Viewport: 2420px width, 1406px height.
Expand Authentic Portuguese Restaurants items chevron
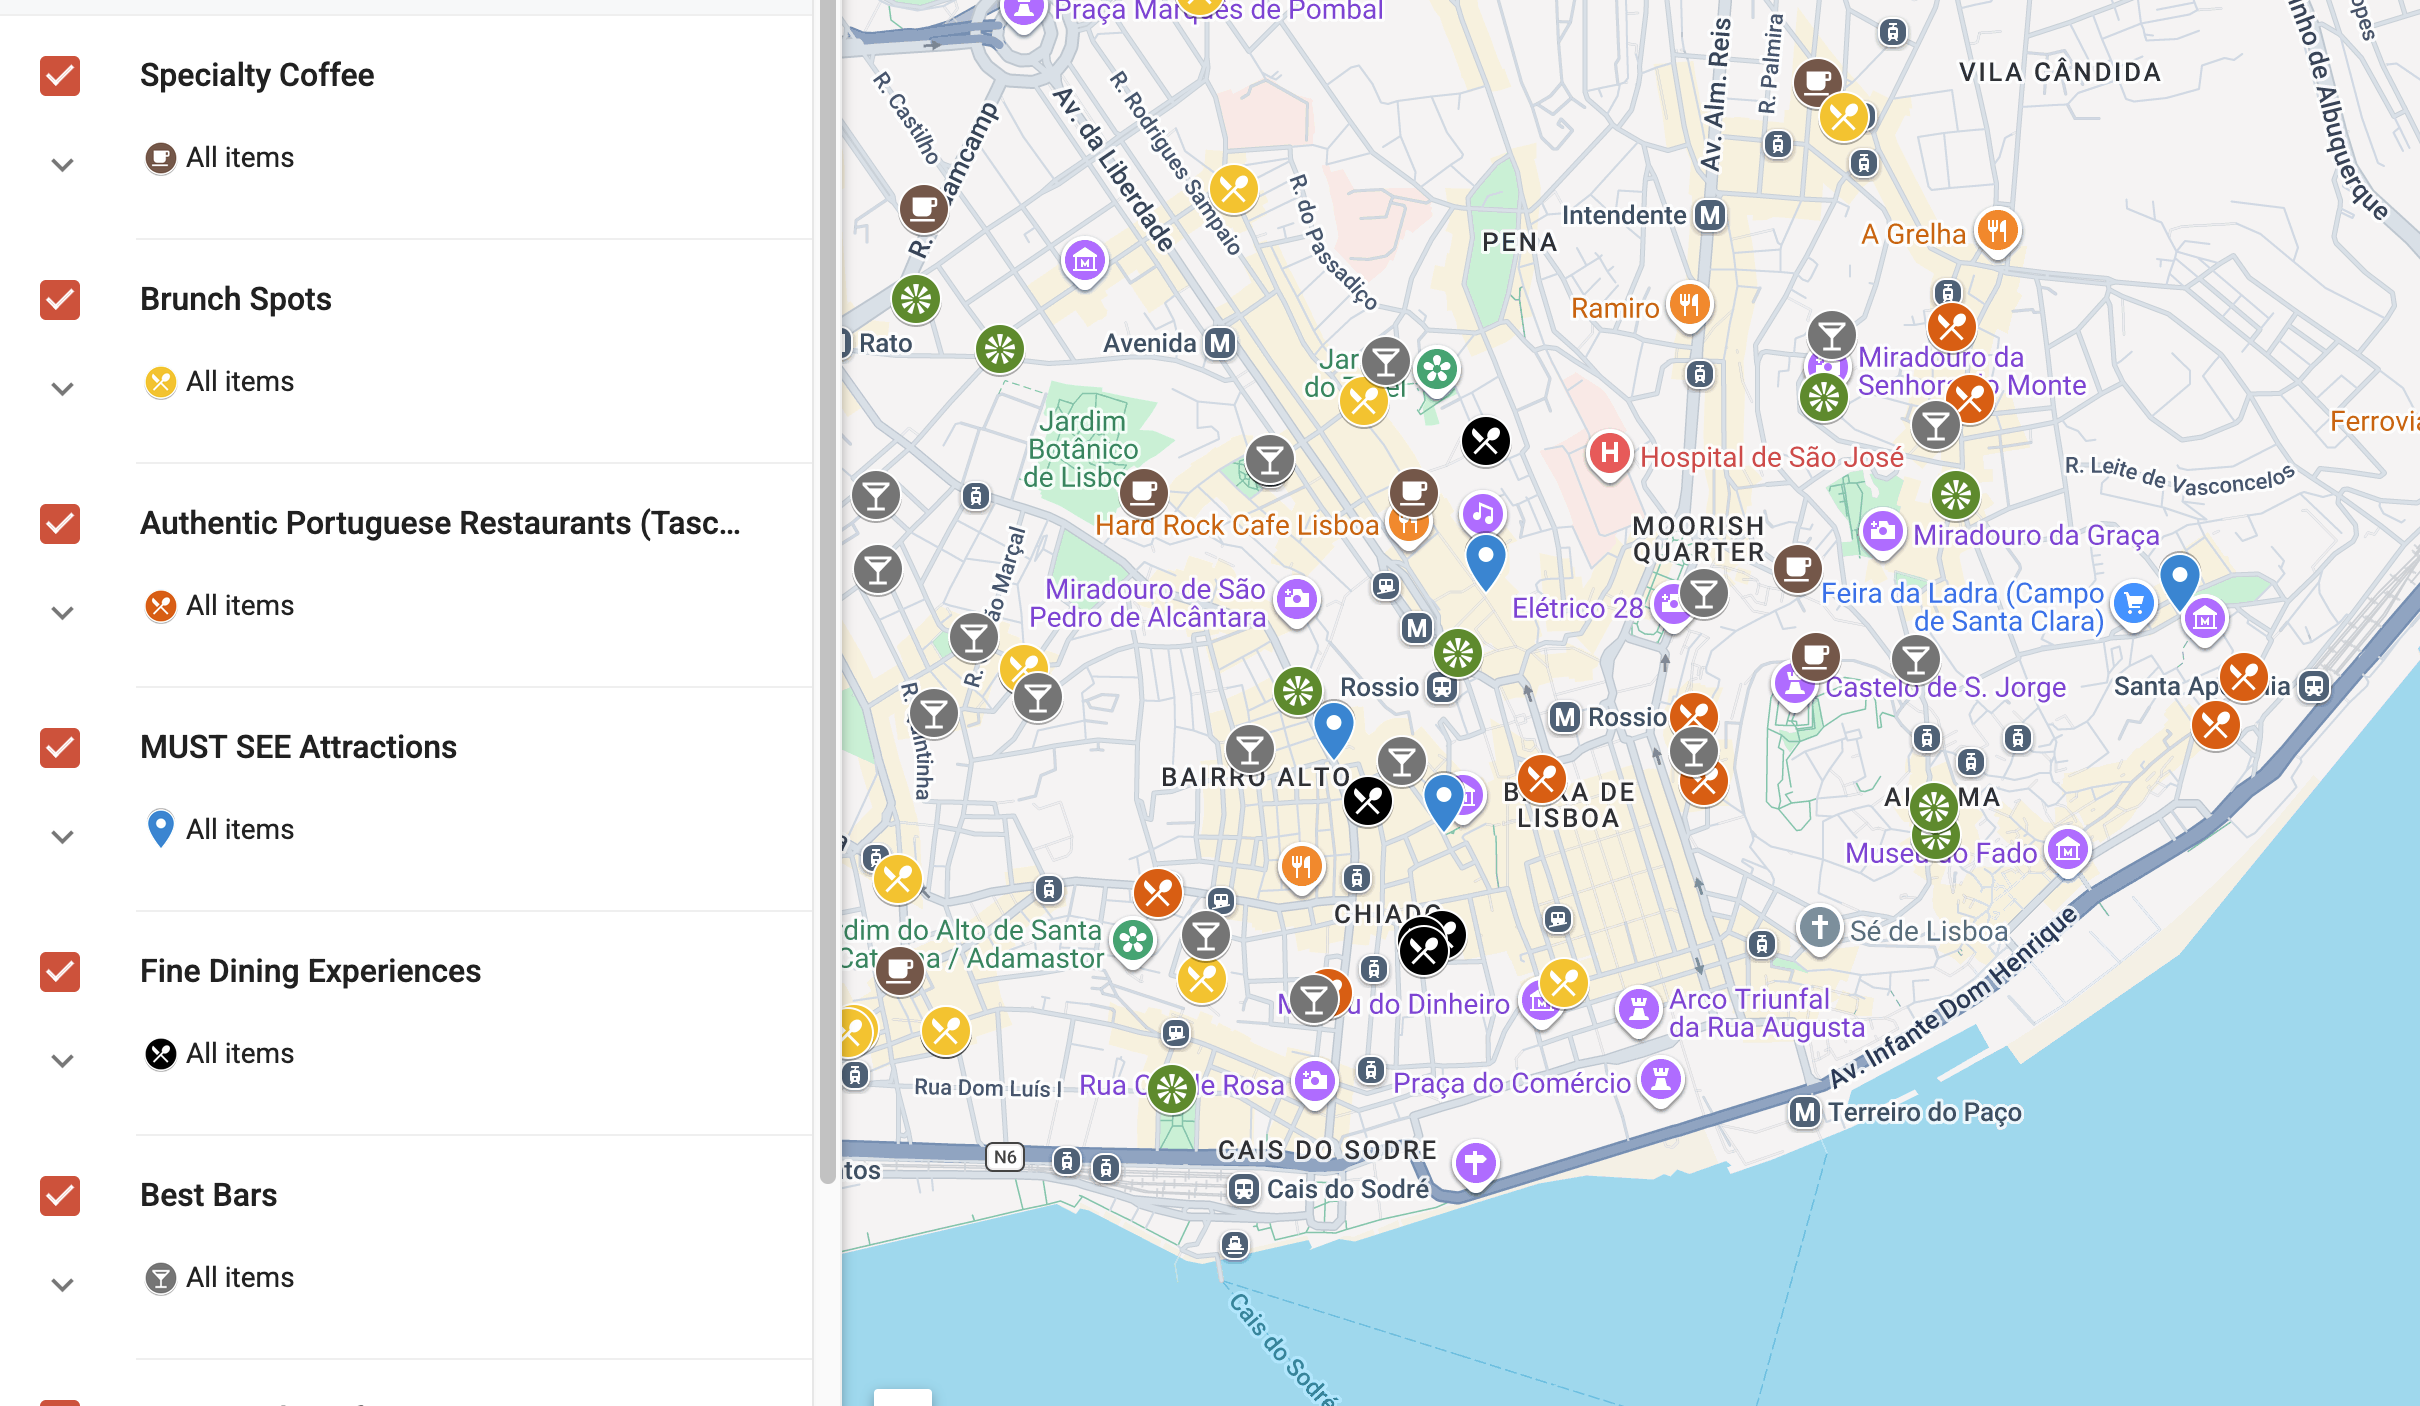point(62,613)
